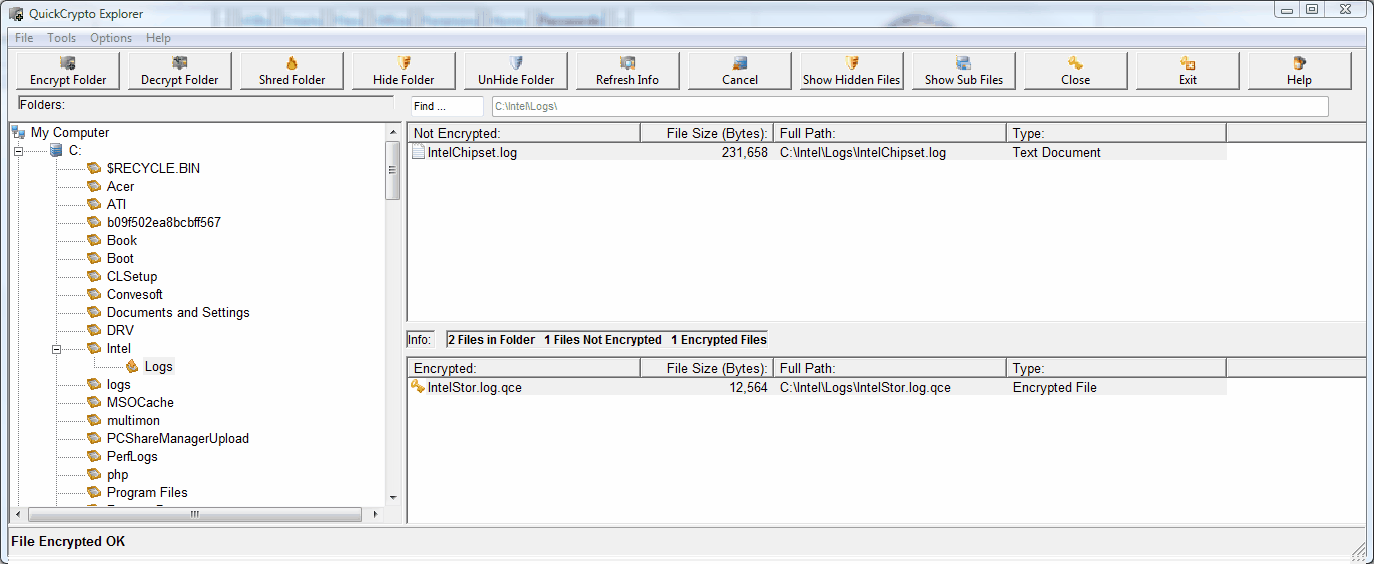Sort the lower list by File Size
Screen dimensions: 1374x564
click(x=707, y=368)
